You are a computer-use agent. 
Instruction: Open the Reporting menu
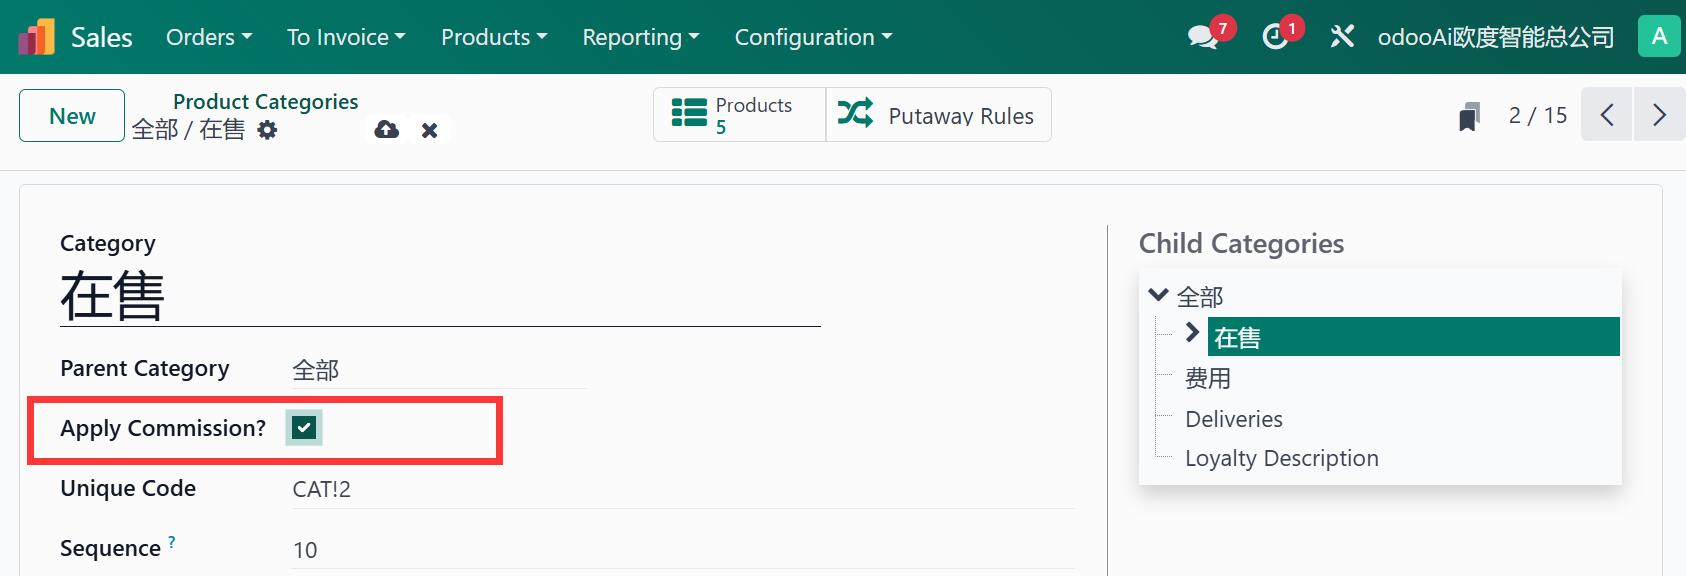pos(640,37)
